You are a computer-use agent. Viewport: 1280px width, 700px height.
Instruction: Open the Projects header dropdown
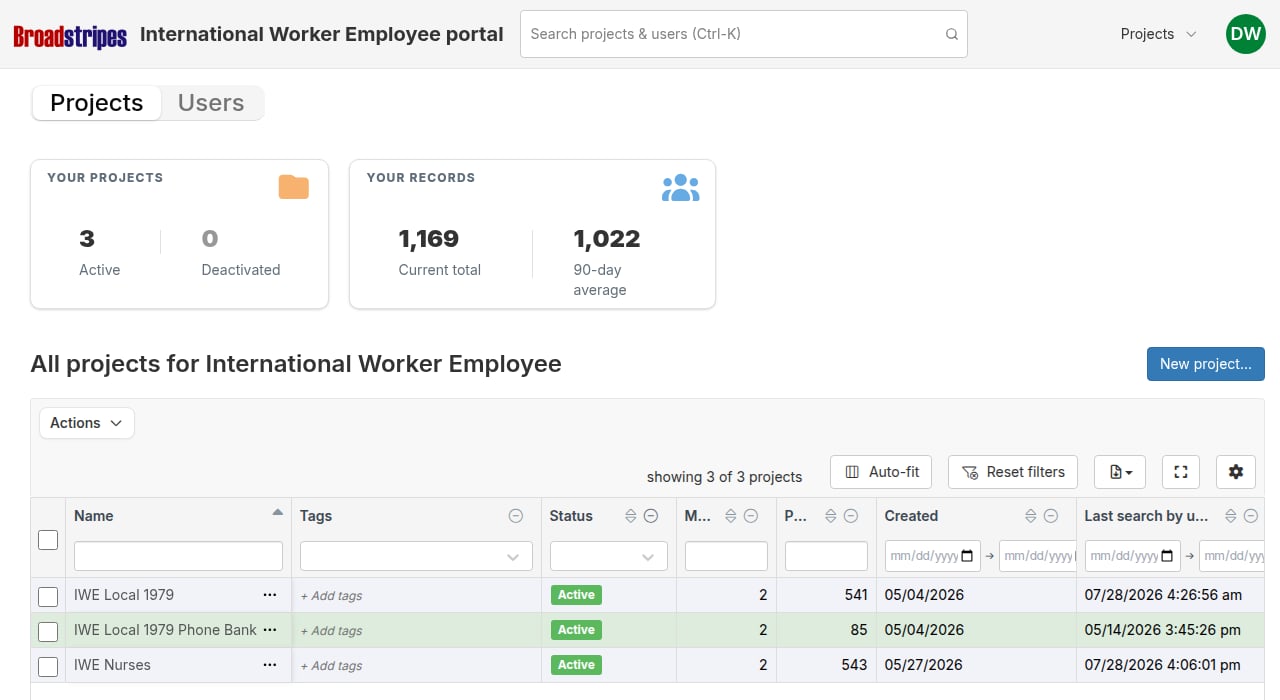point(1158,34)
